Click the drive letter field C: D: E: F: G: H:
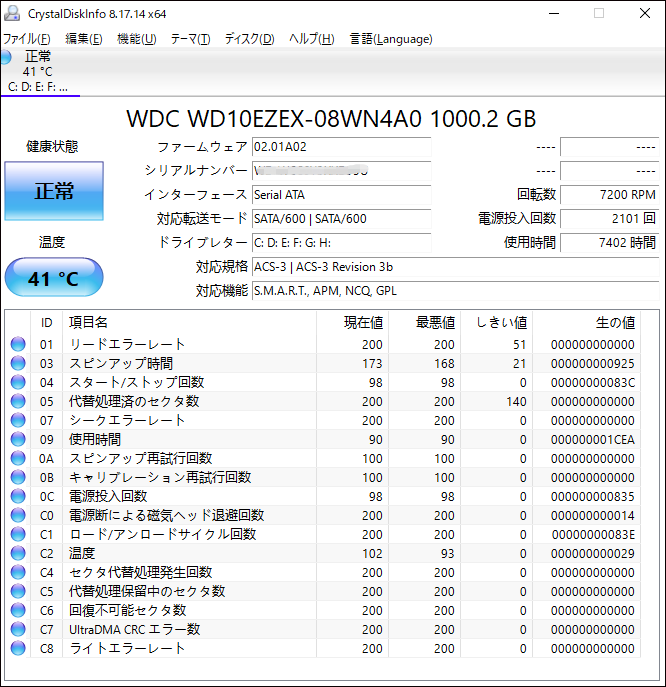 pyautogui.click(x=342, y=243)
